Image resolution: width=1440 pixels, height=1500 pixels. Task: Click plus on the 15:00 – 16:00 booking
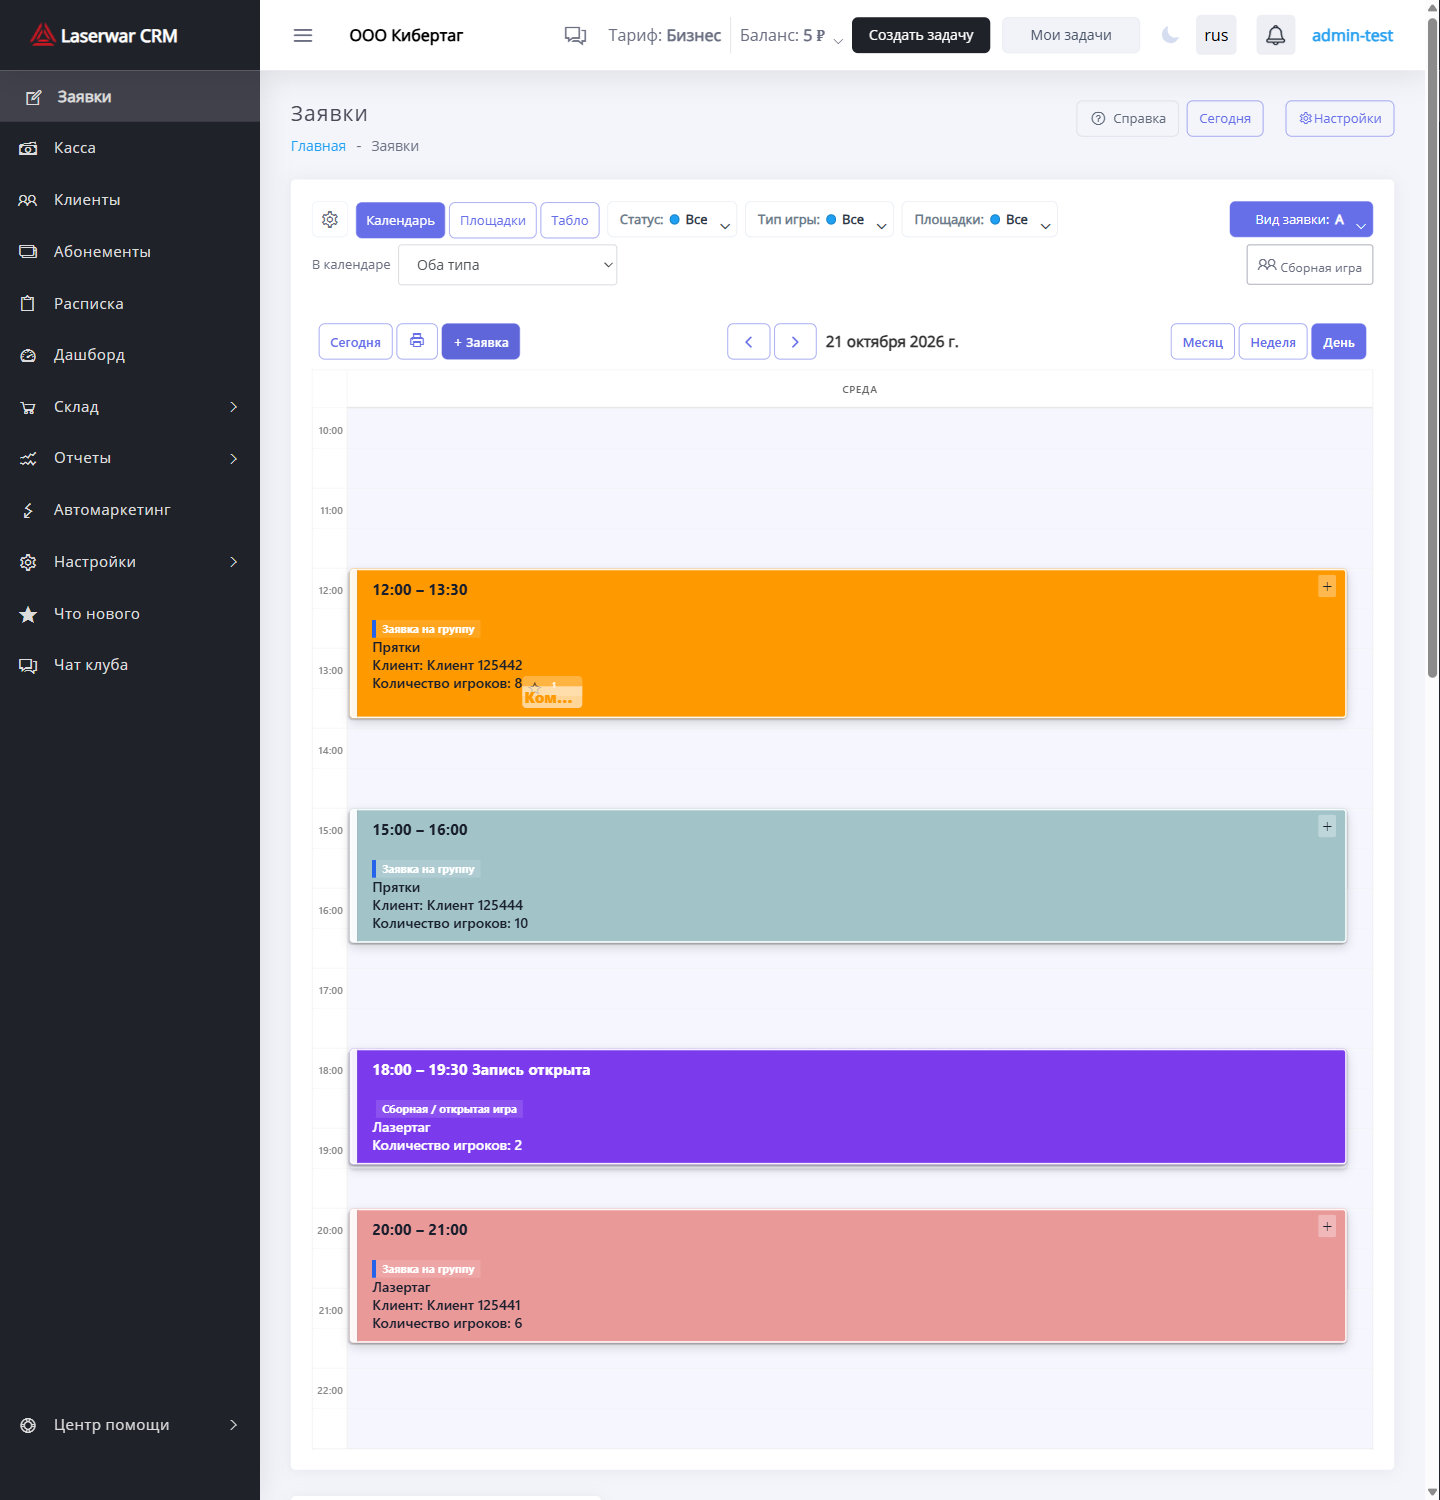(1327, 827)
